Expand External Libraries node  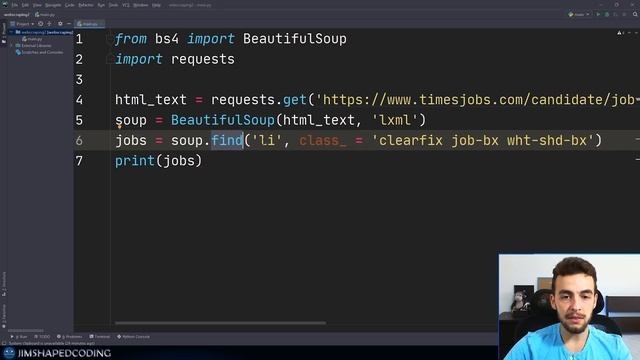click(x=11, y=46)
